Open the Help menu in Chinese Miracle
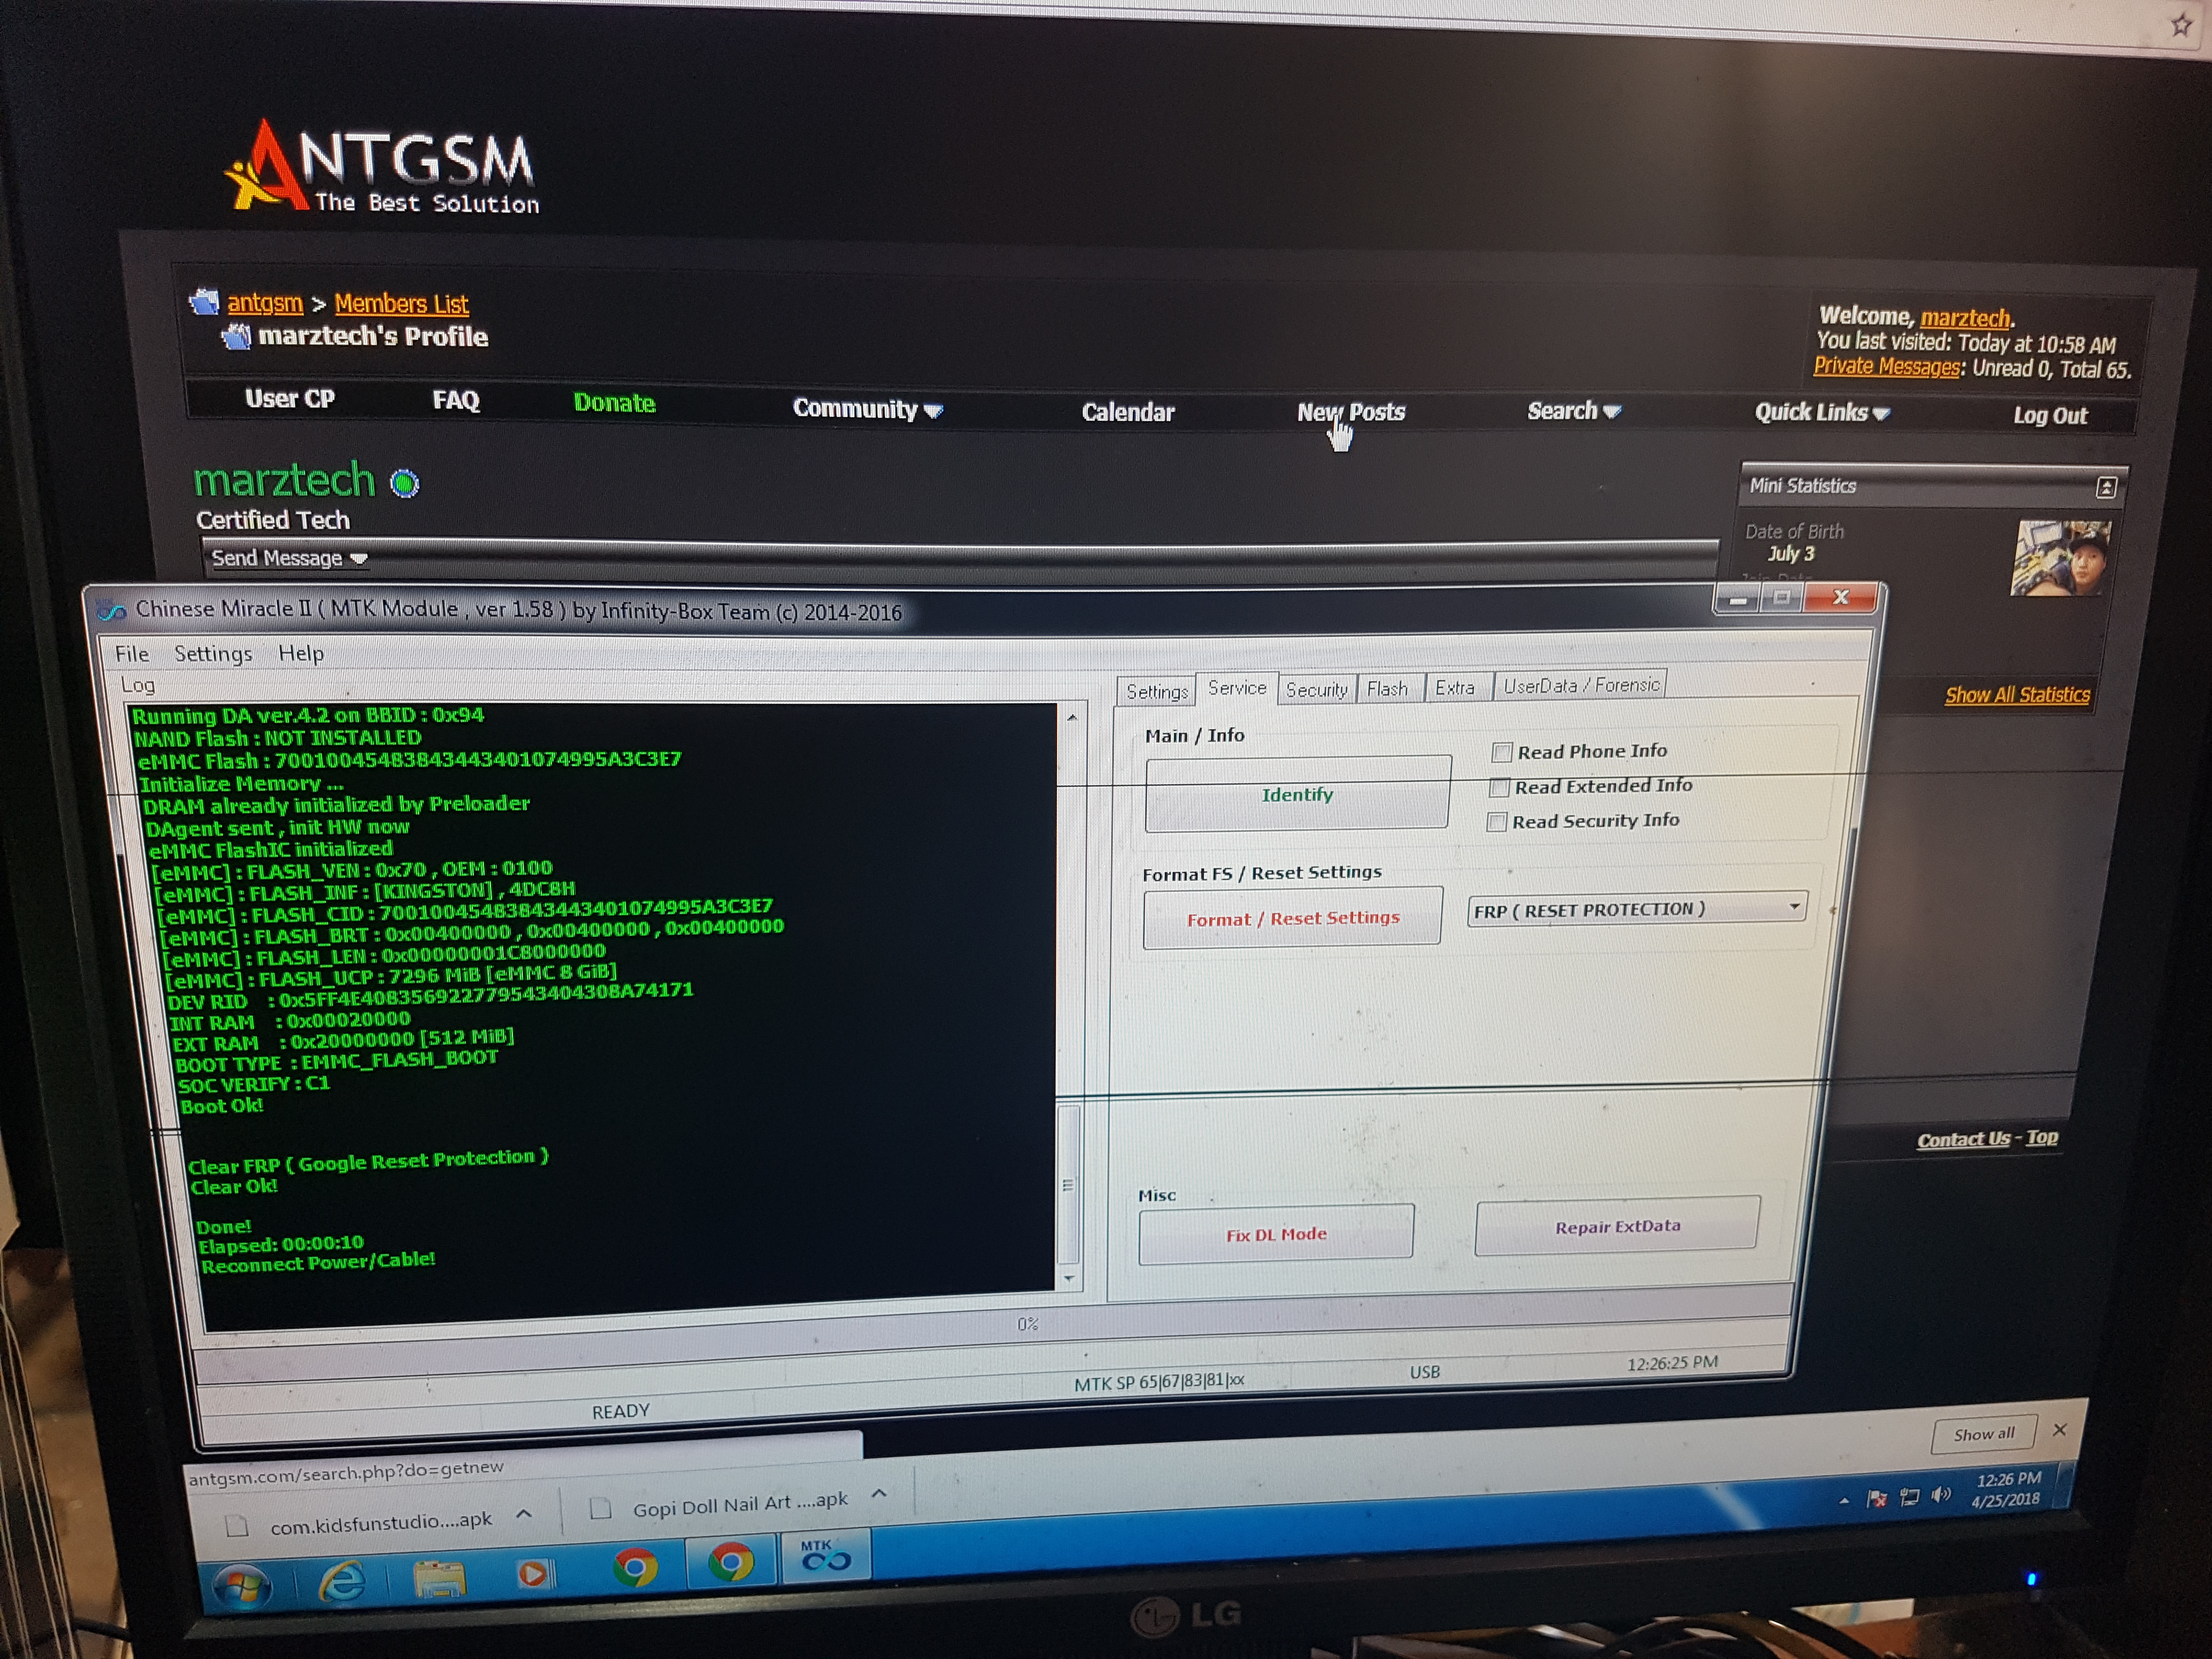This screenshot has width=2212, height=1659. point(300,654)
